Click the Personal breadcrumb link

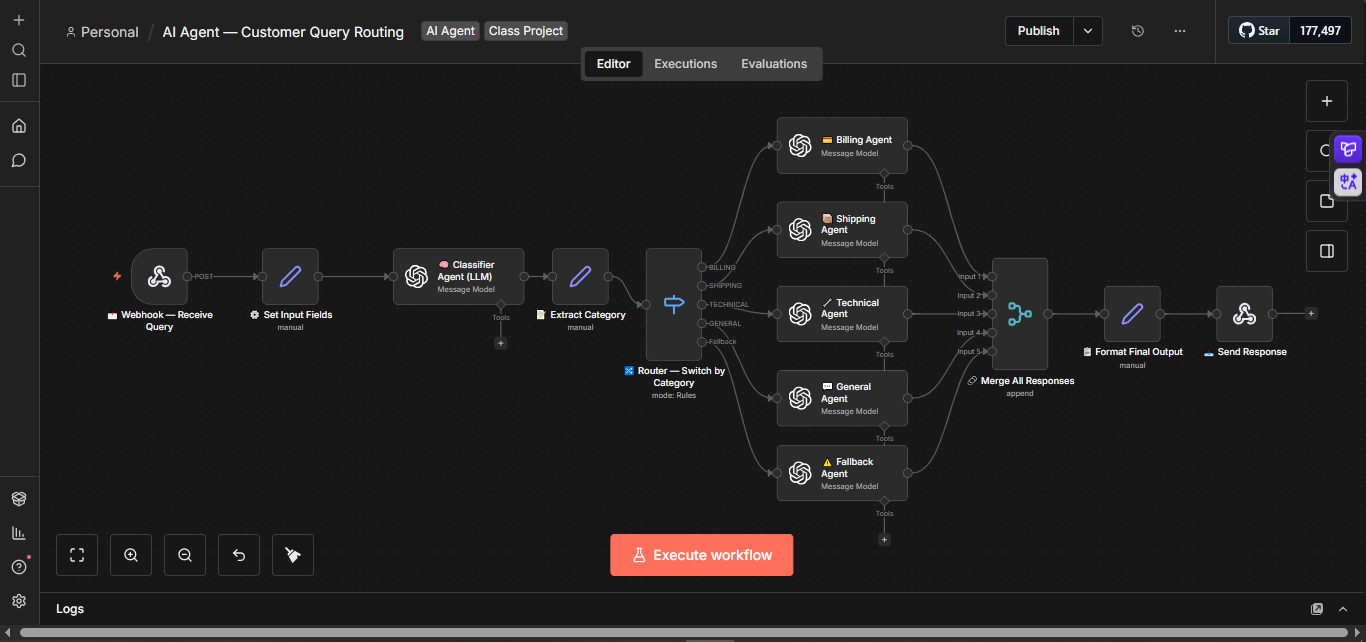(102, 32)
